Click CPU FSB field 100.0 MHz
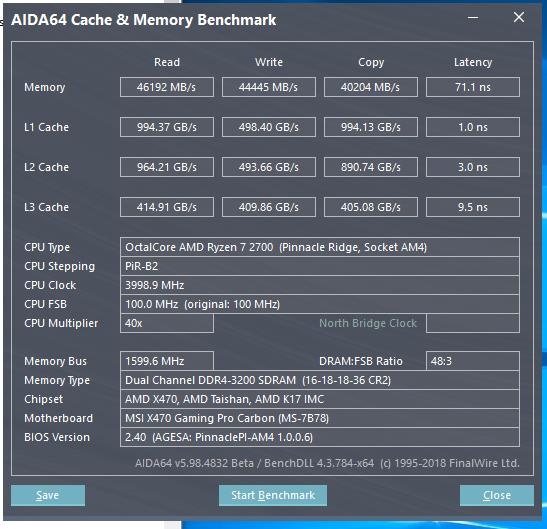547x529 pixels. click(x=320, y=304)
